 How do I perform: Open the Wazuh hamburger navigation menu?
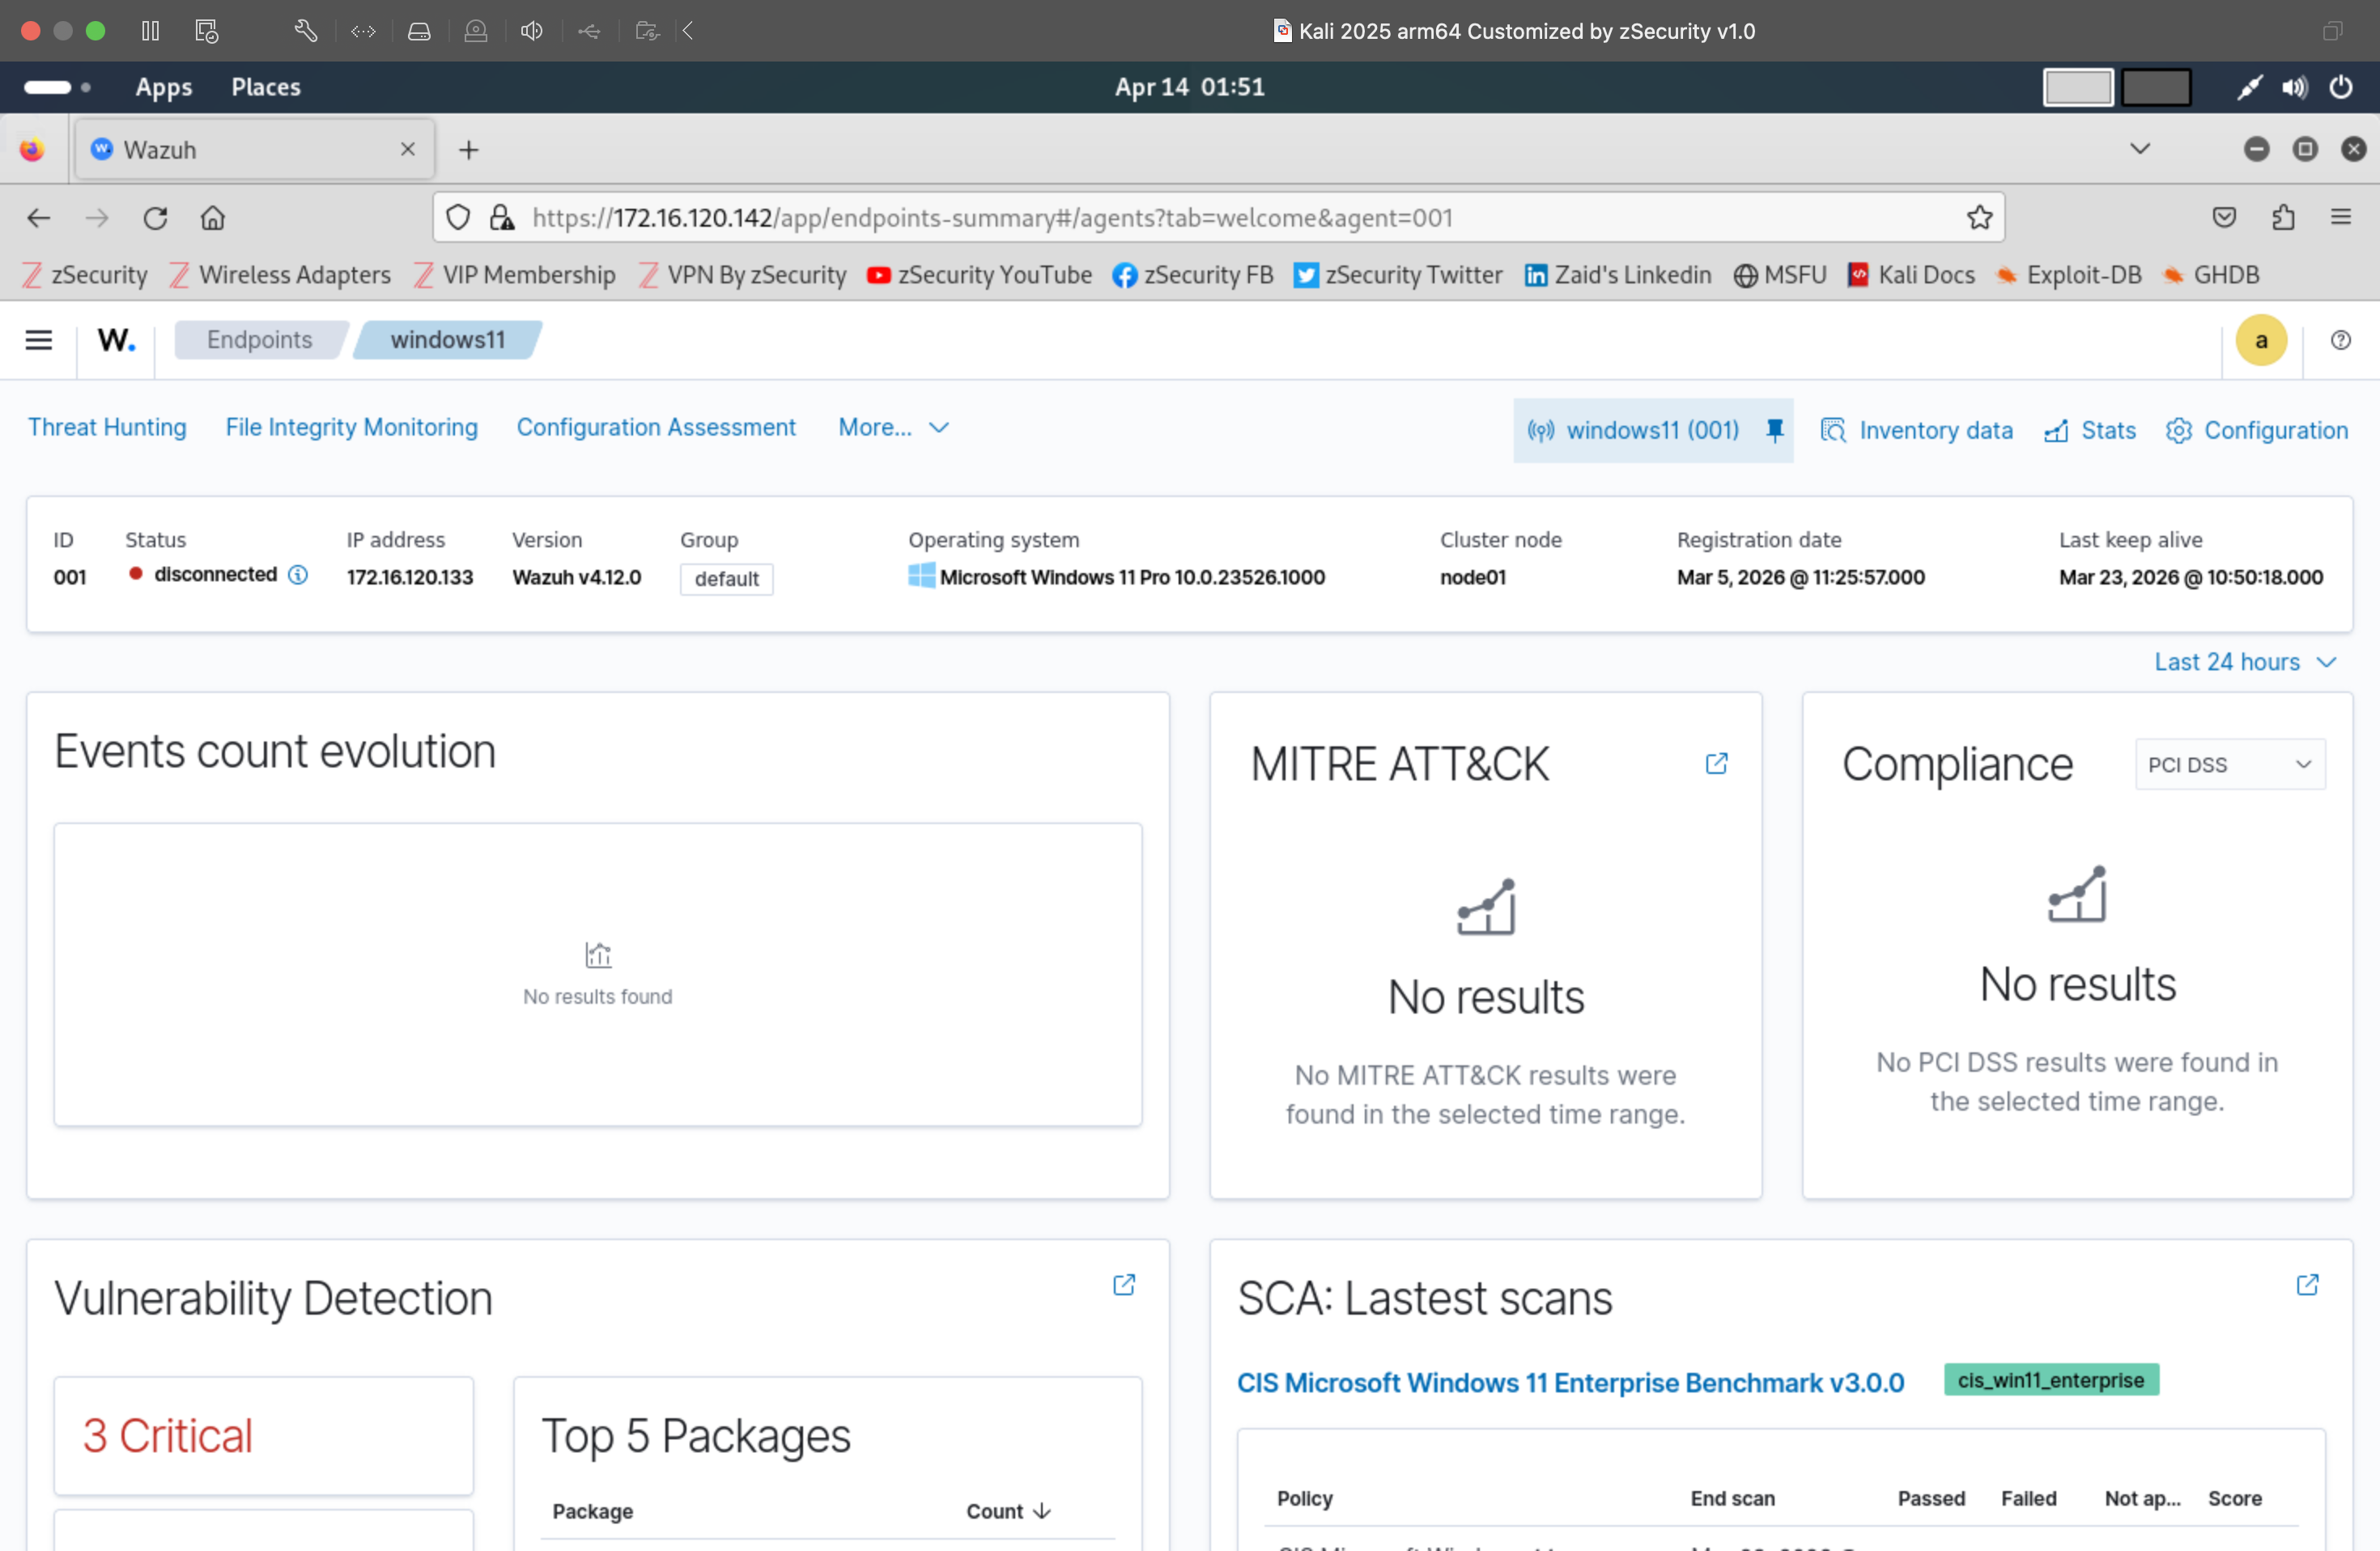click(x=38, y=340)
